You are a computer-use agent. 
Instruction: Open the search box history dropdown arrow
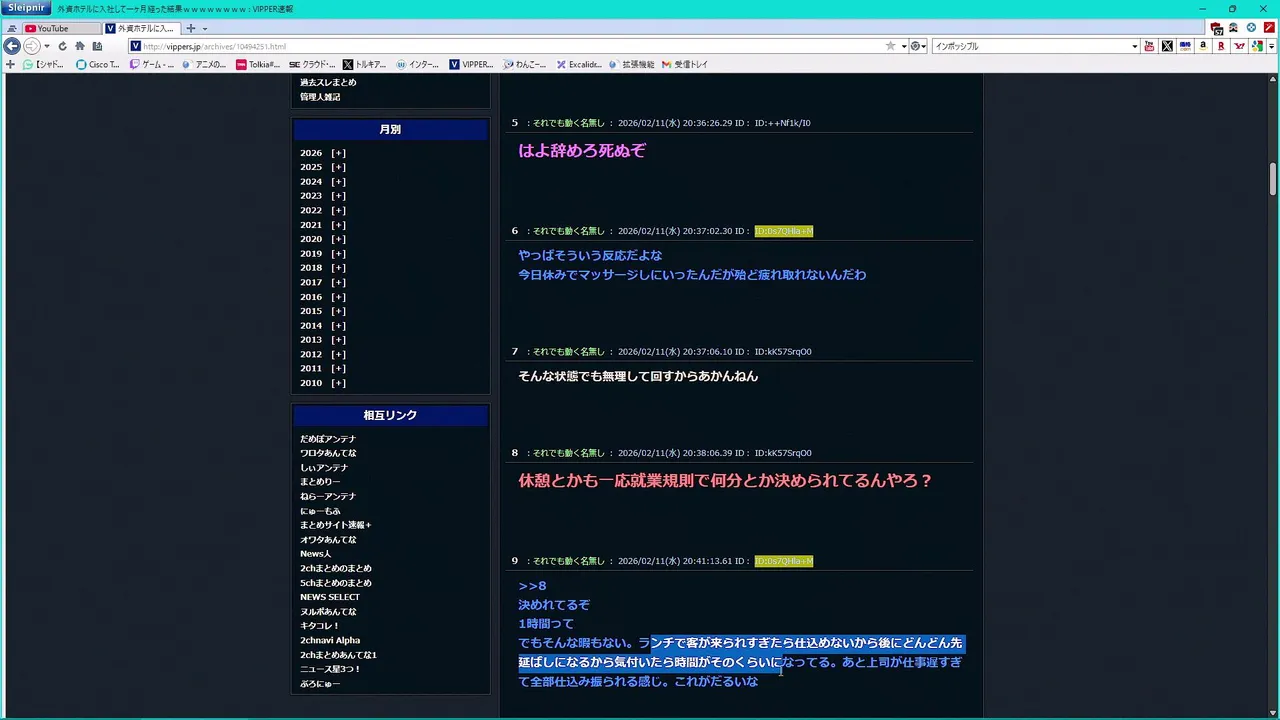point(1134,46)
